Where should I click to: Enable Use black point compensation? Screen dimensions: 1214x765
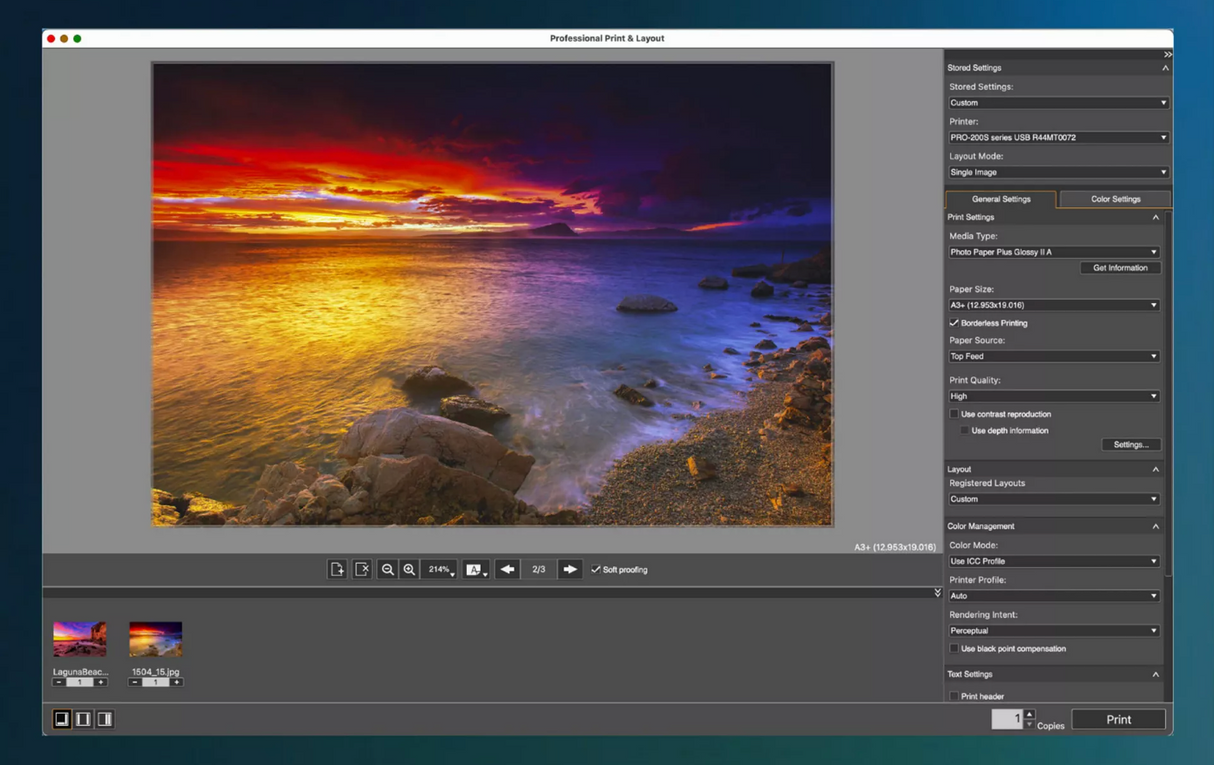954,649
